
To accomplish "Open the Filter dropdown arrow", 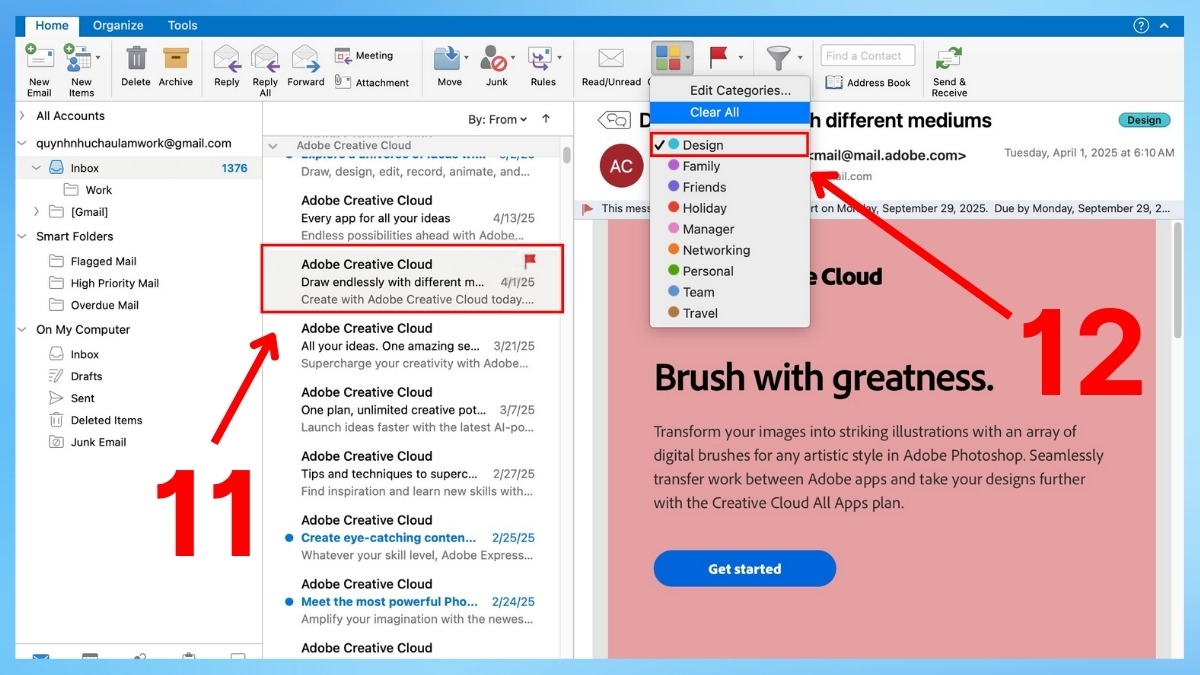I will 801,58.
